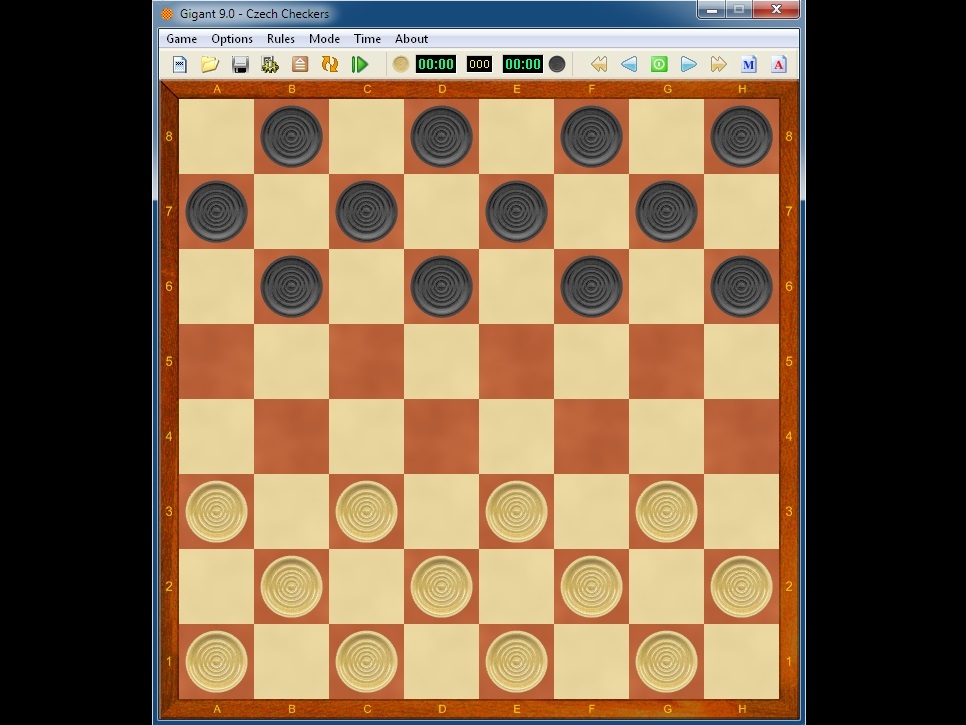The height and width of the screenshot is (725, 966).
Task: Select the white checker on C3
Action: (x=367, y=511)
